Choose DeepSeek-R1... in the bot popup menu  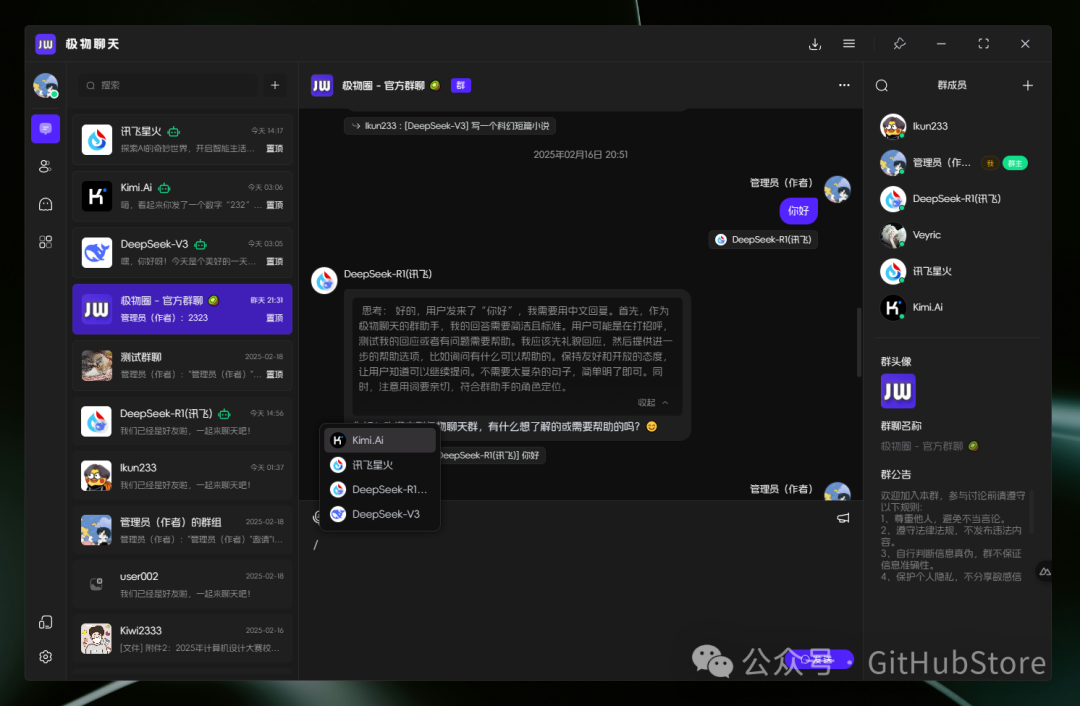tap(380, 490)
